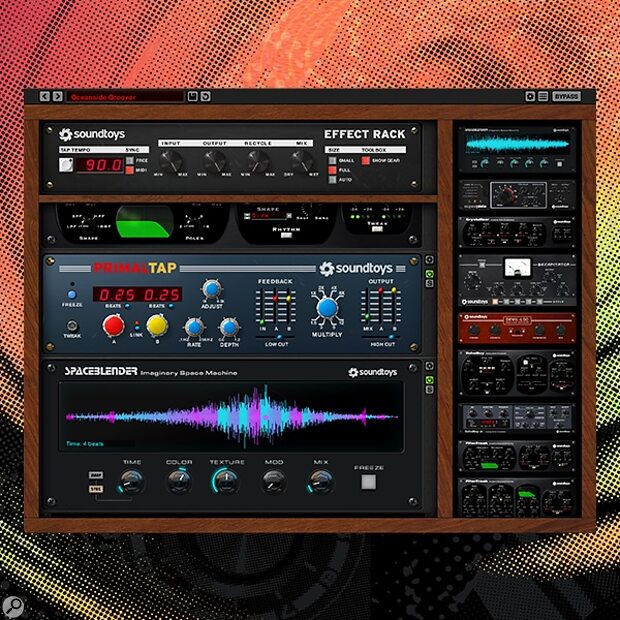Image resolution: width=620 pixels, height=620 pixels.
Task: Select the red Devil-Loc thumbnail in toolbox
Action: [x=517, y=328]
